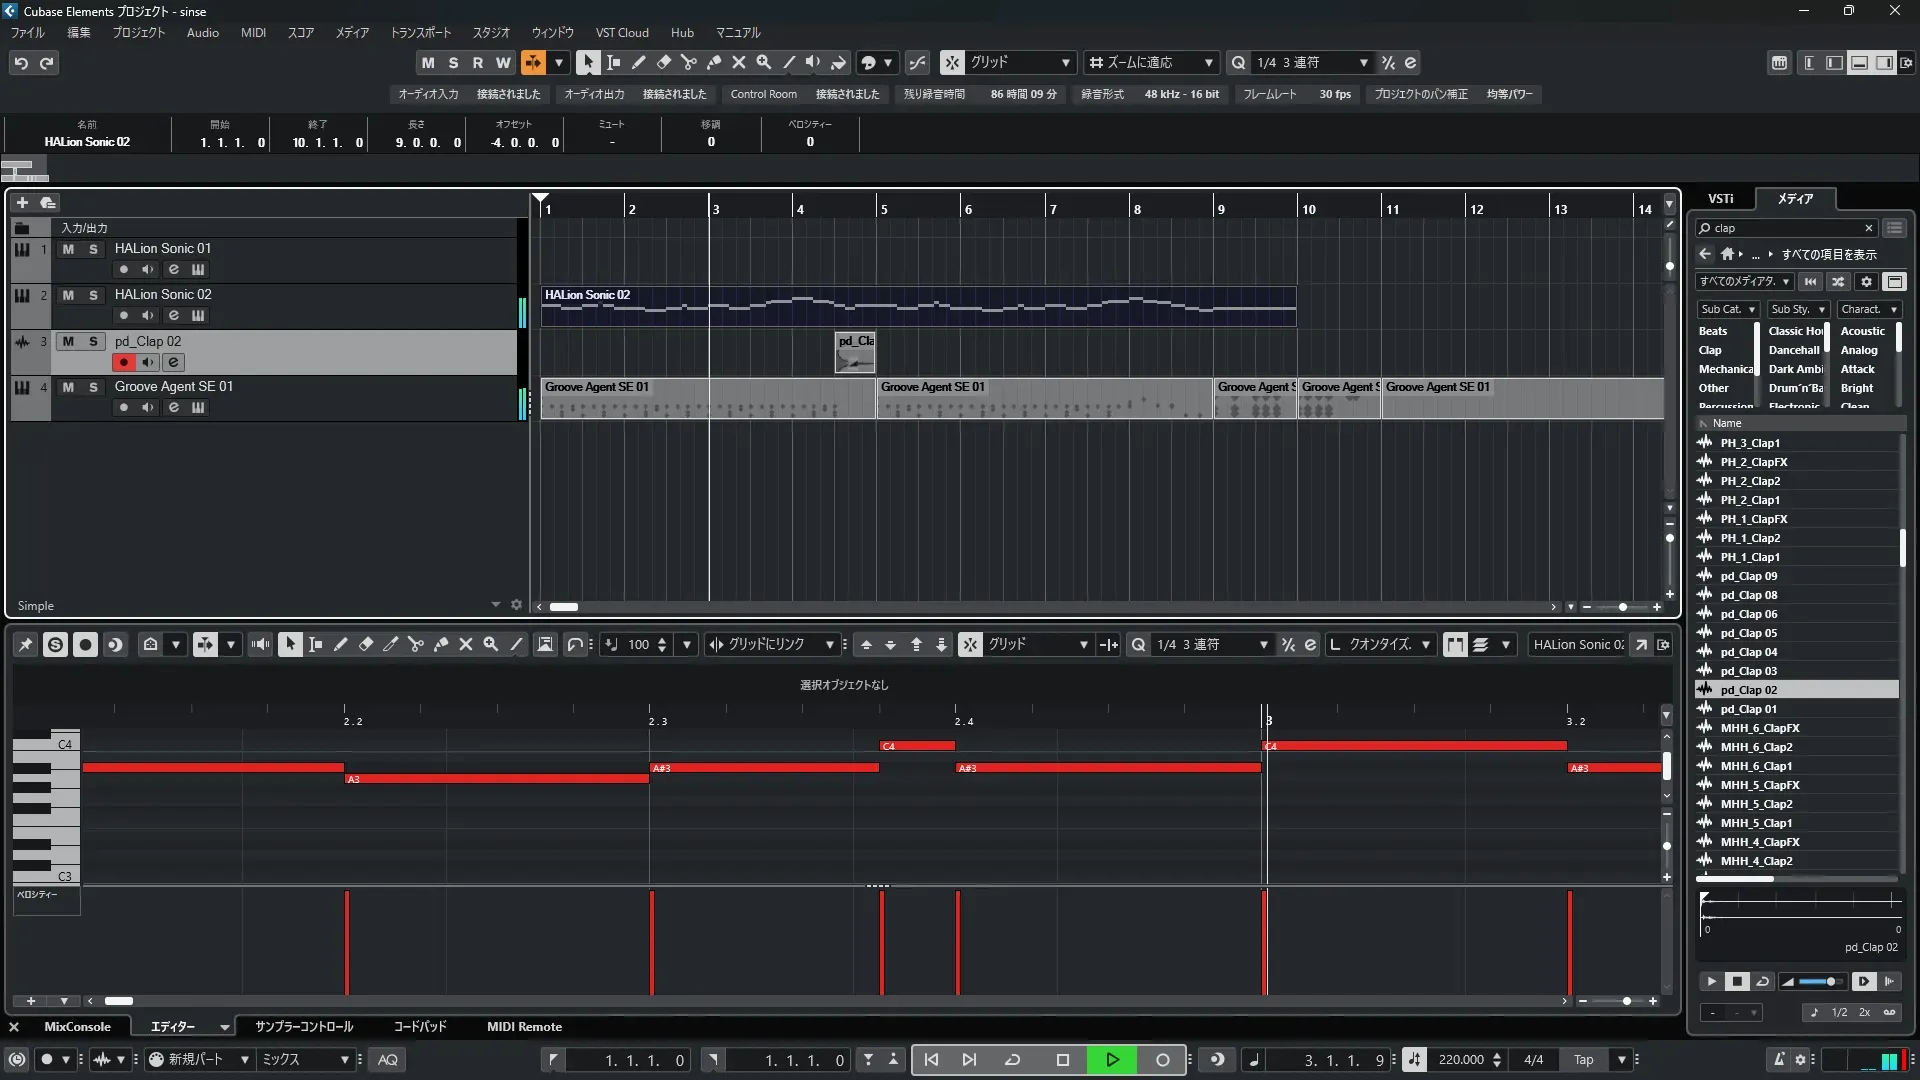Switch to the MixConsole tab
Screen dimensions: 1920x1080
pos(77,1027)
